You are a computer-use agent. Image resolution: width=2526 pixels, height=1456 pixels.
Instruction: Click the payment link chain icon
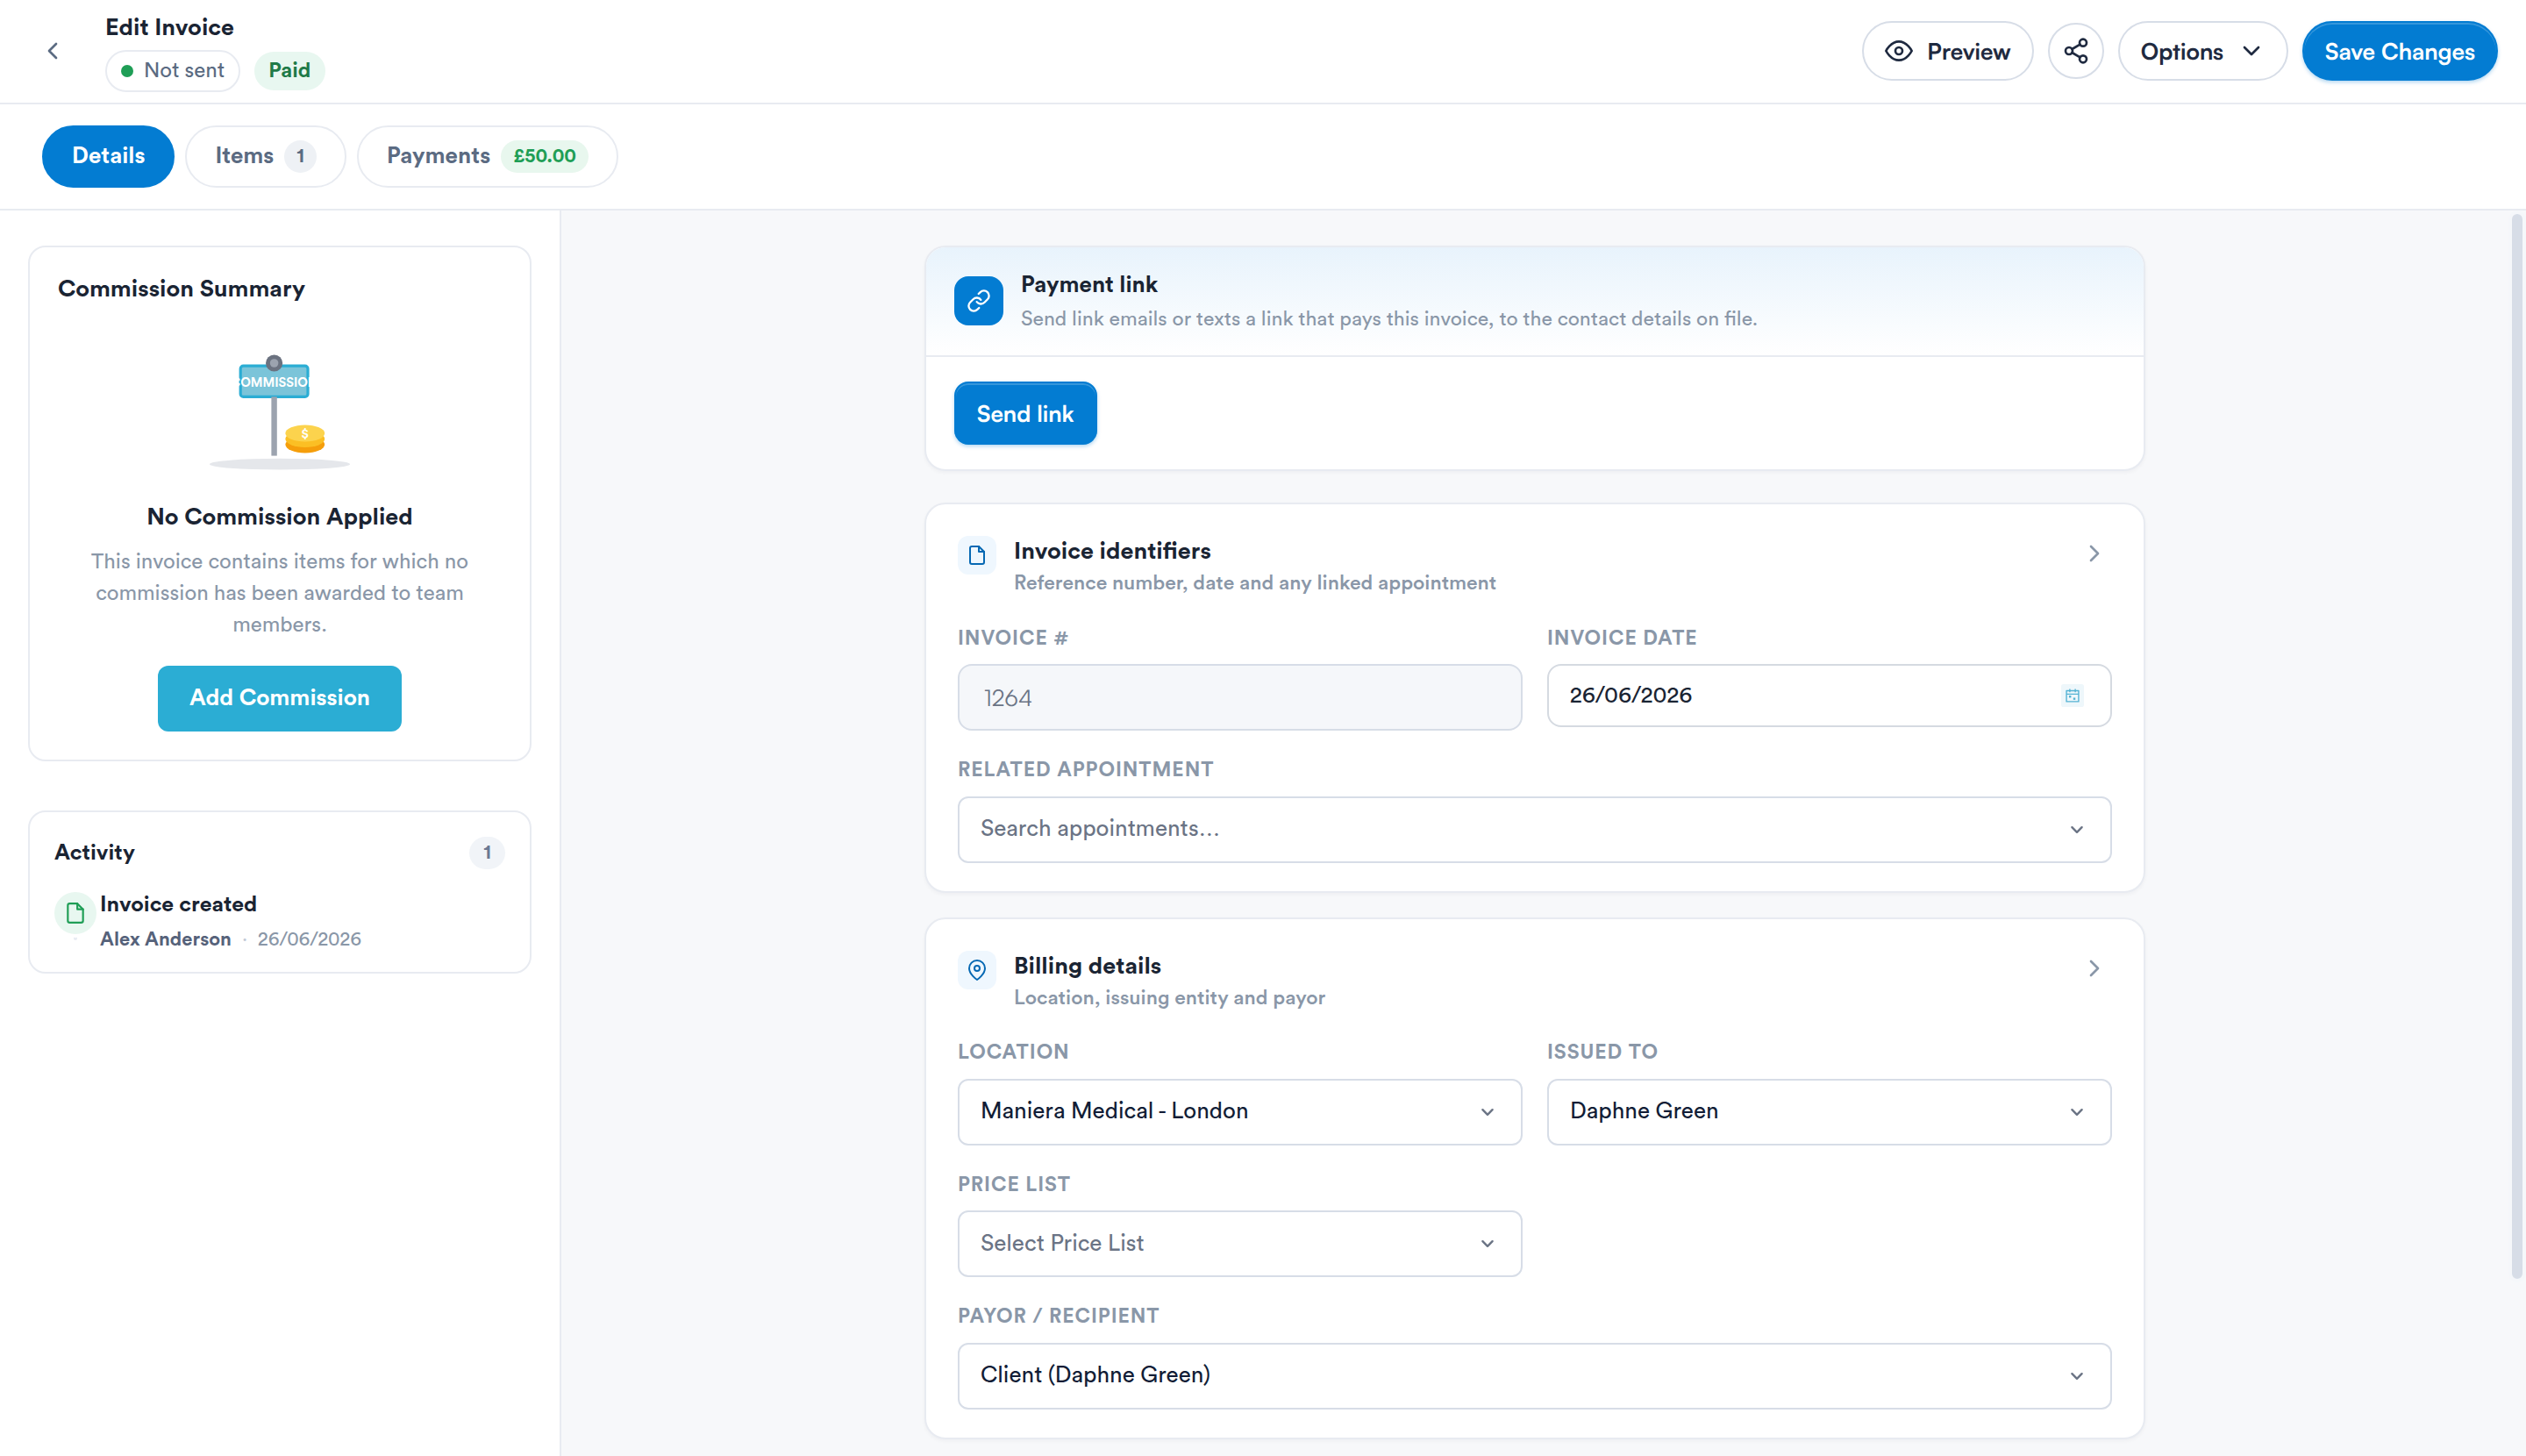(x=978, y=301)
